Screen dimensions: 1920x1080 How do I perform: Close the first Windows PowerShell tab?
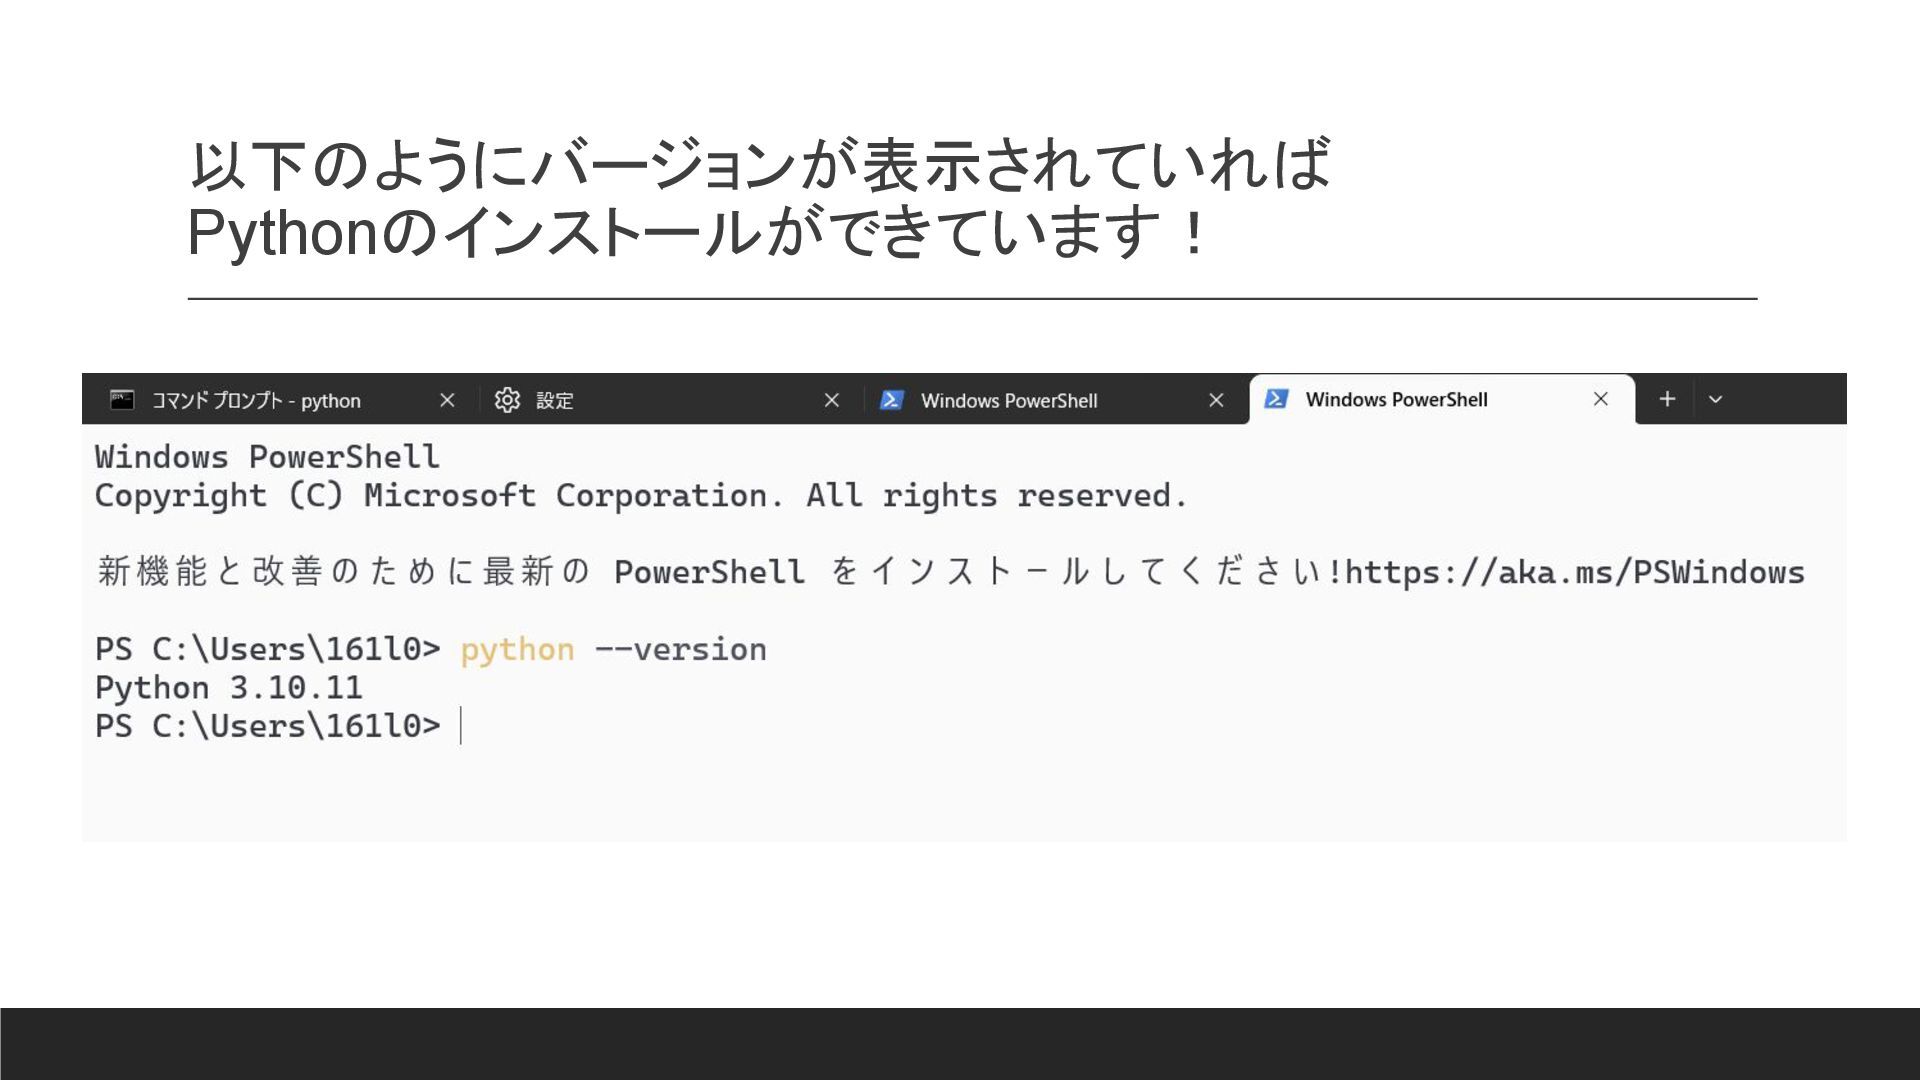click(x=1216, y=400)
